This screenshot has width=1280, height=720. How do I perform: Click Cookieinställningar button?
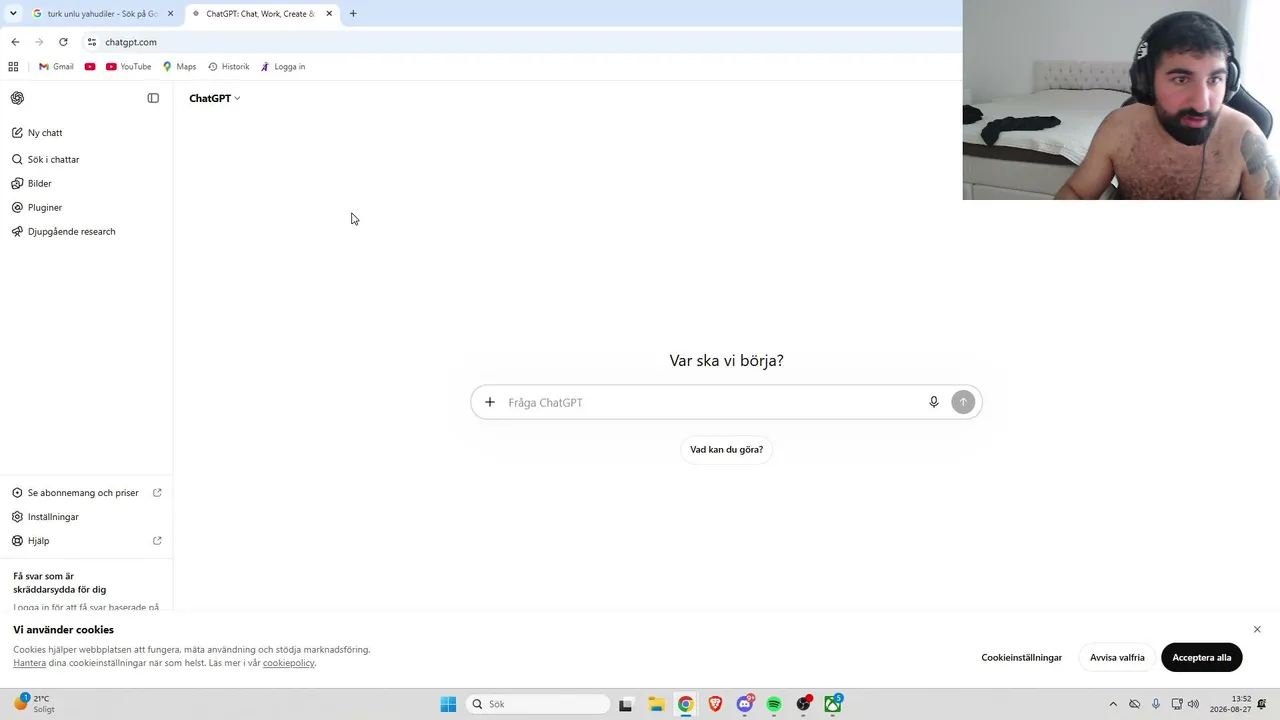coord(1021,657)
